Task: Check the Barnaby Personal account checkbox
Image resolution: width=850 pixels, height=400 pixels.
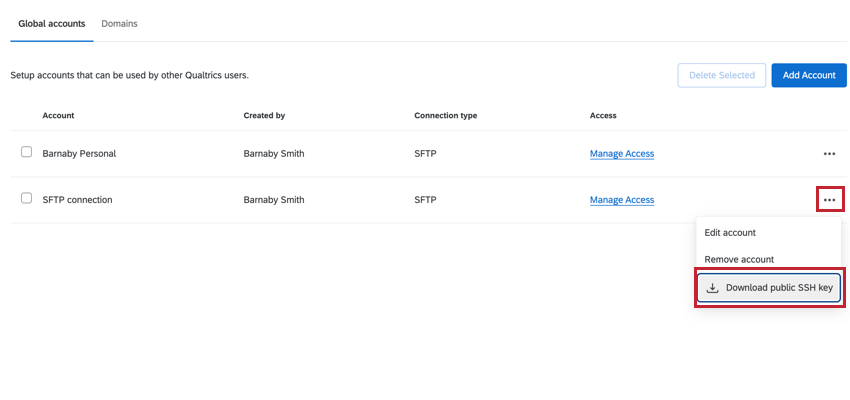Action: (26, 153)
